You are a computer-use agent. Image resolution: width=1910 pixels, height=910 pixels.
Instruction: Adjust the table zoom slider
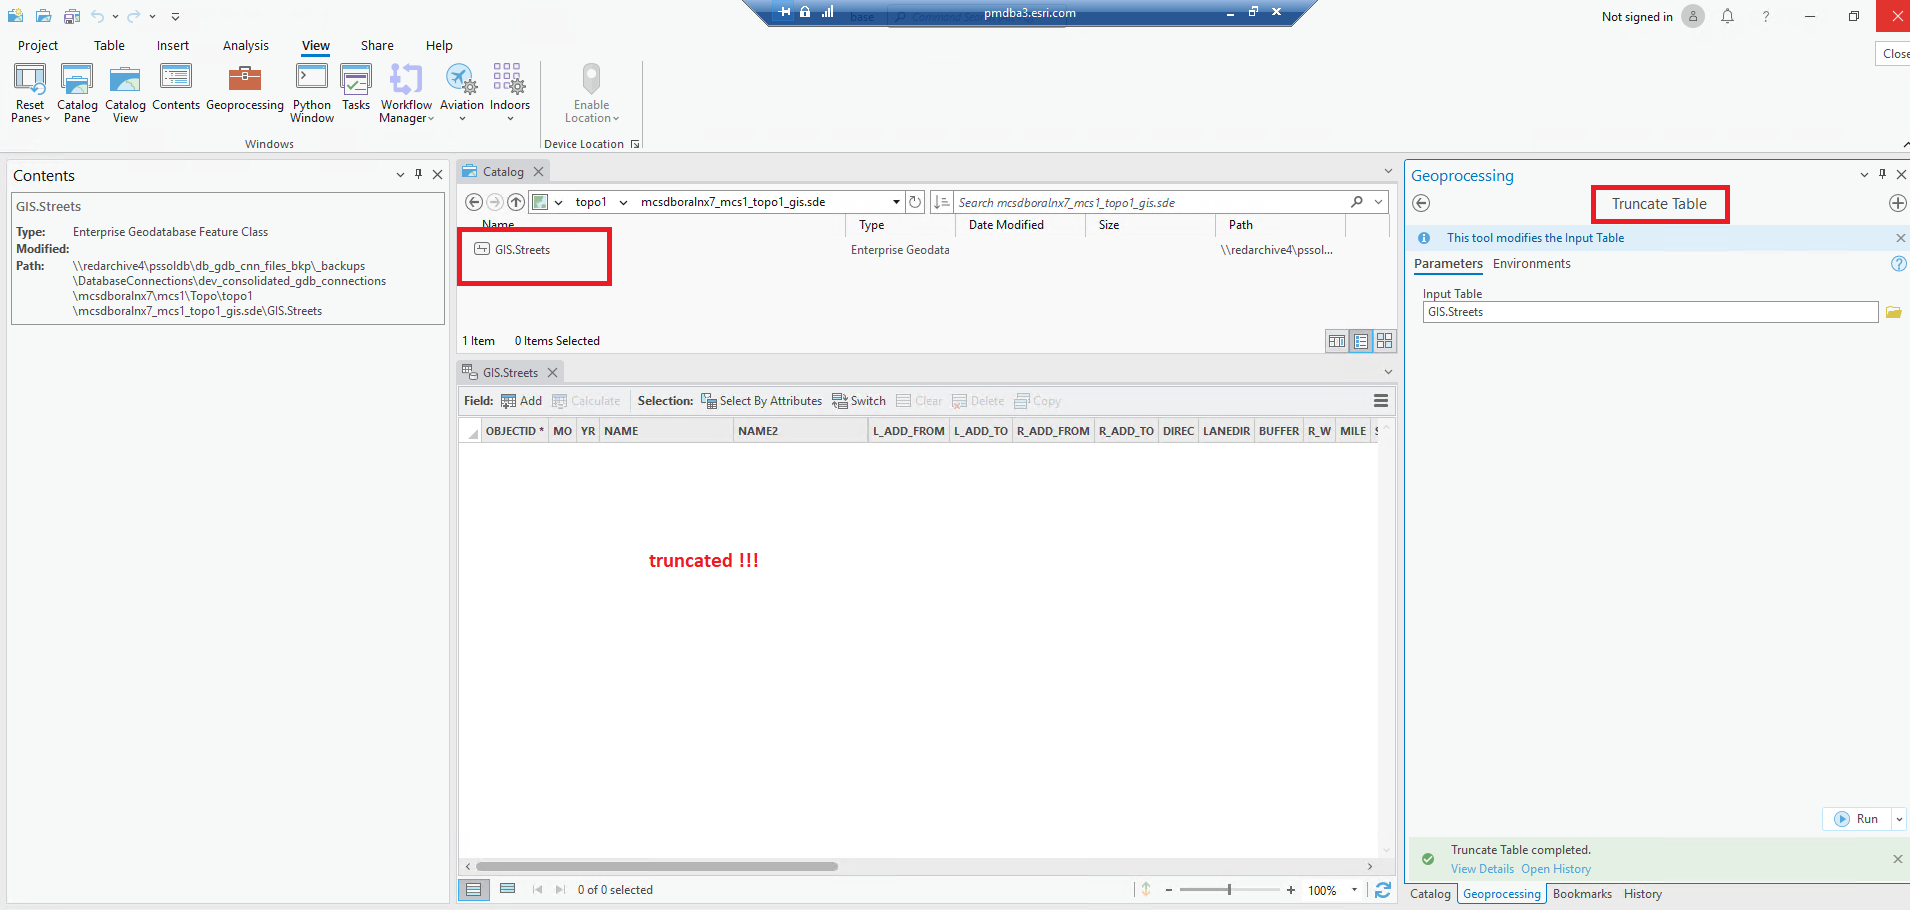pos(1230,889)
